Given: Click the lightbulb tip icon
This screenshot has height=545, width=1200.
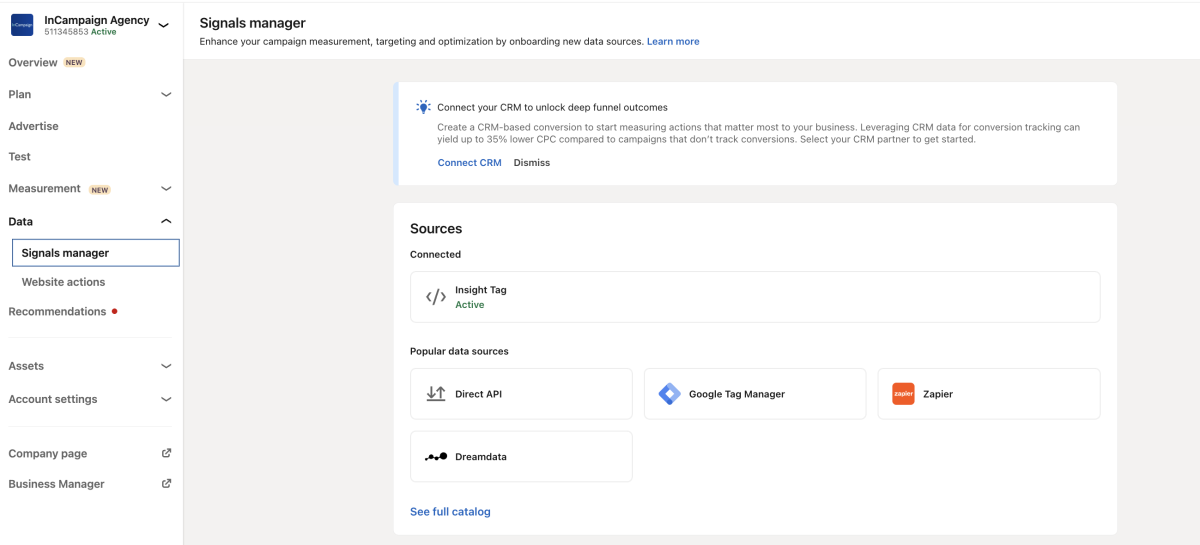Looking at the screenshot, I should point(424,107).
